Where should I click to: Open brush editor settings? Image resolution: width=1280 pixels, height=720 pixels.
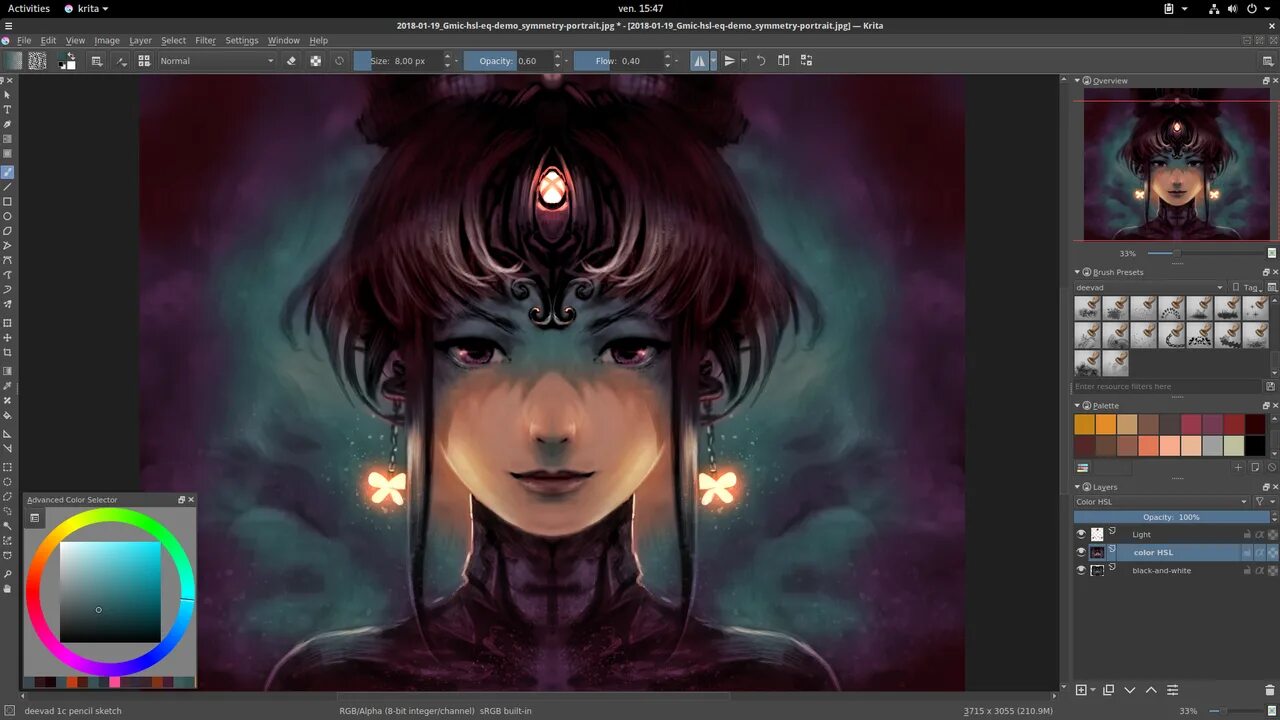[97, 61]
